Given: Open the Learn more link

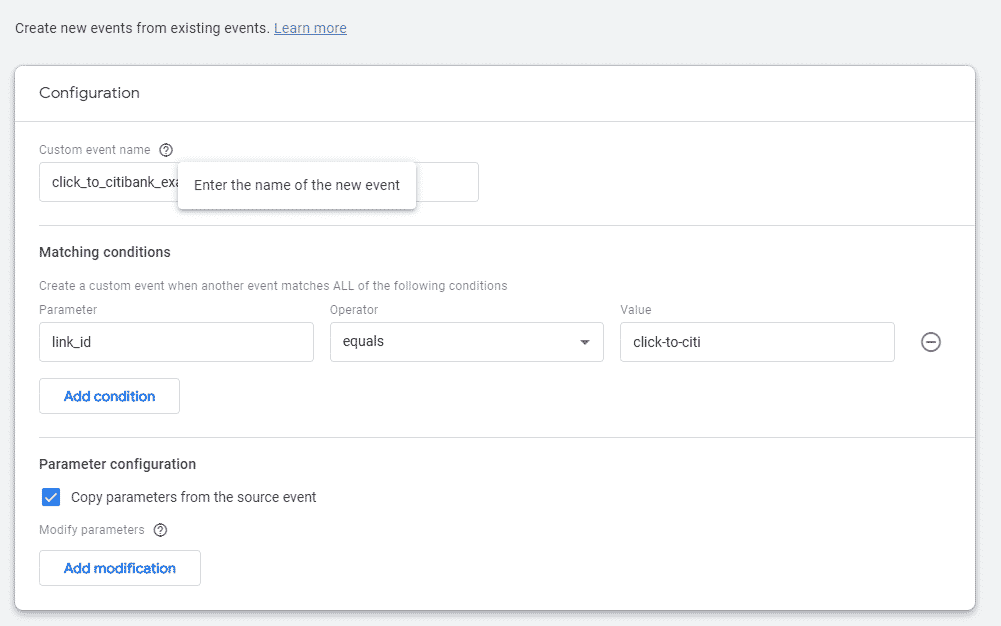Looking at the screenshot, I should pyautogui.click(x=310, y=28).
